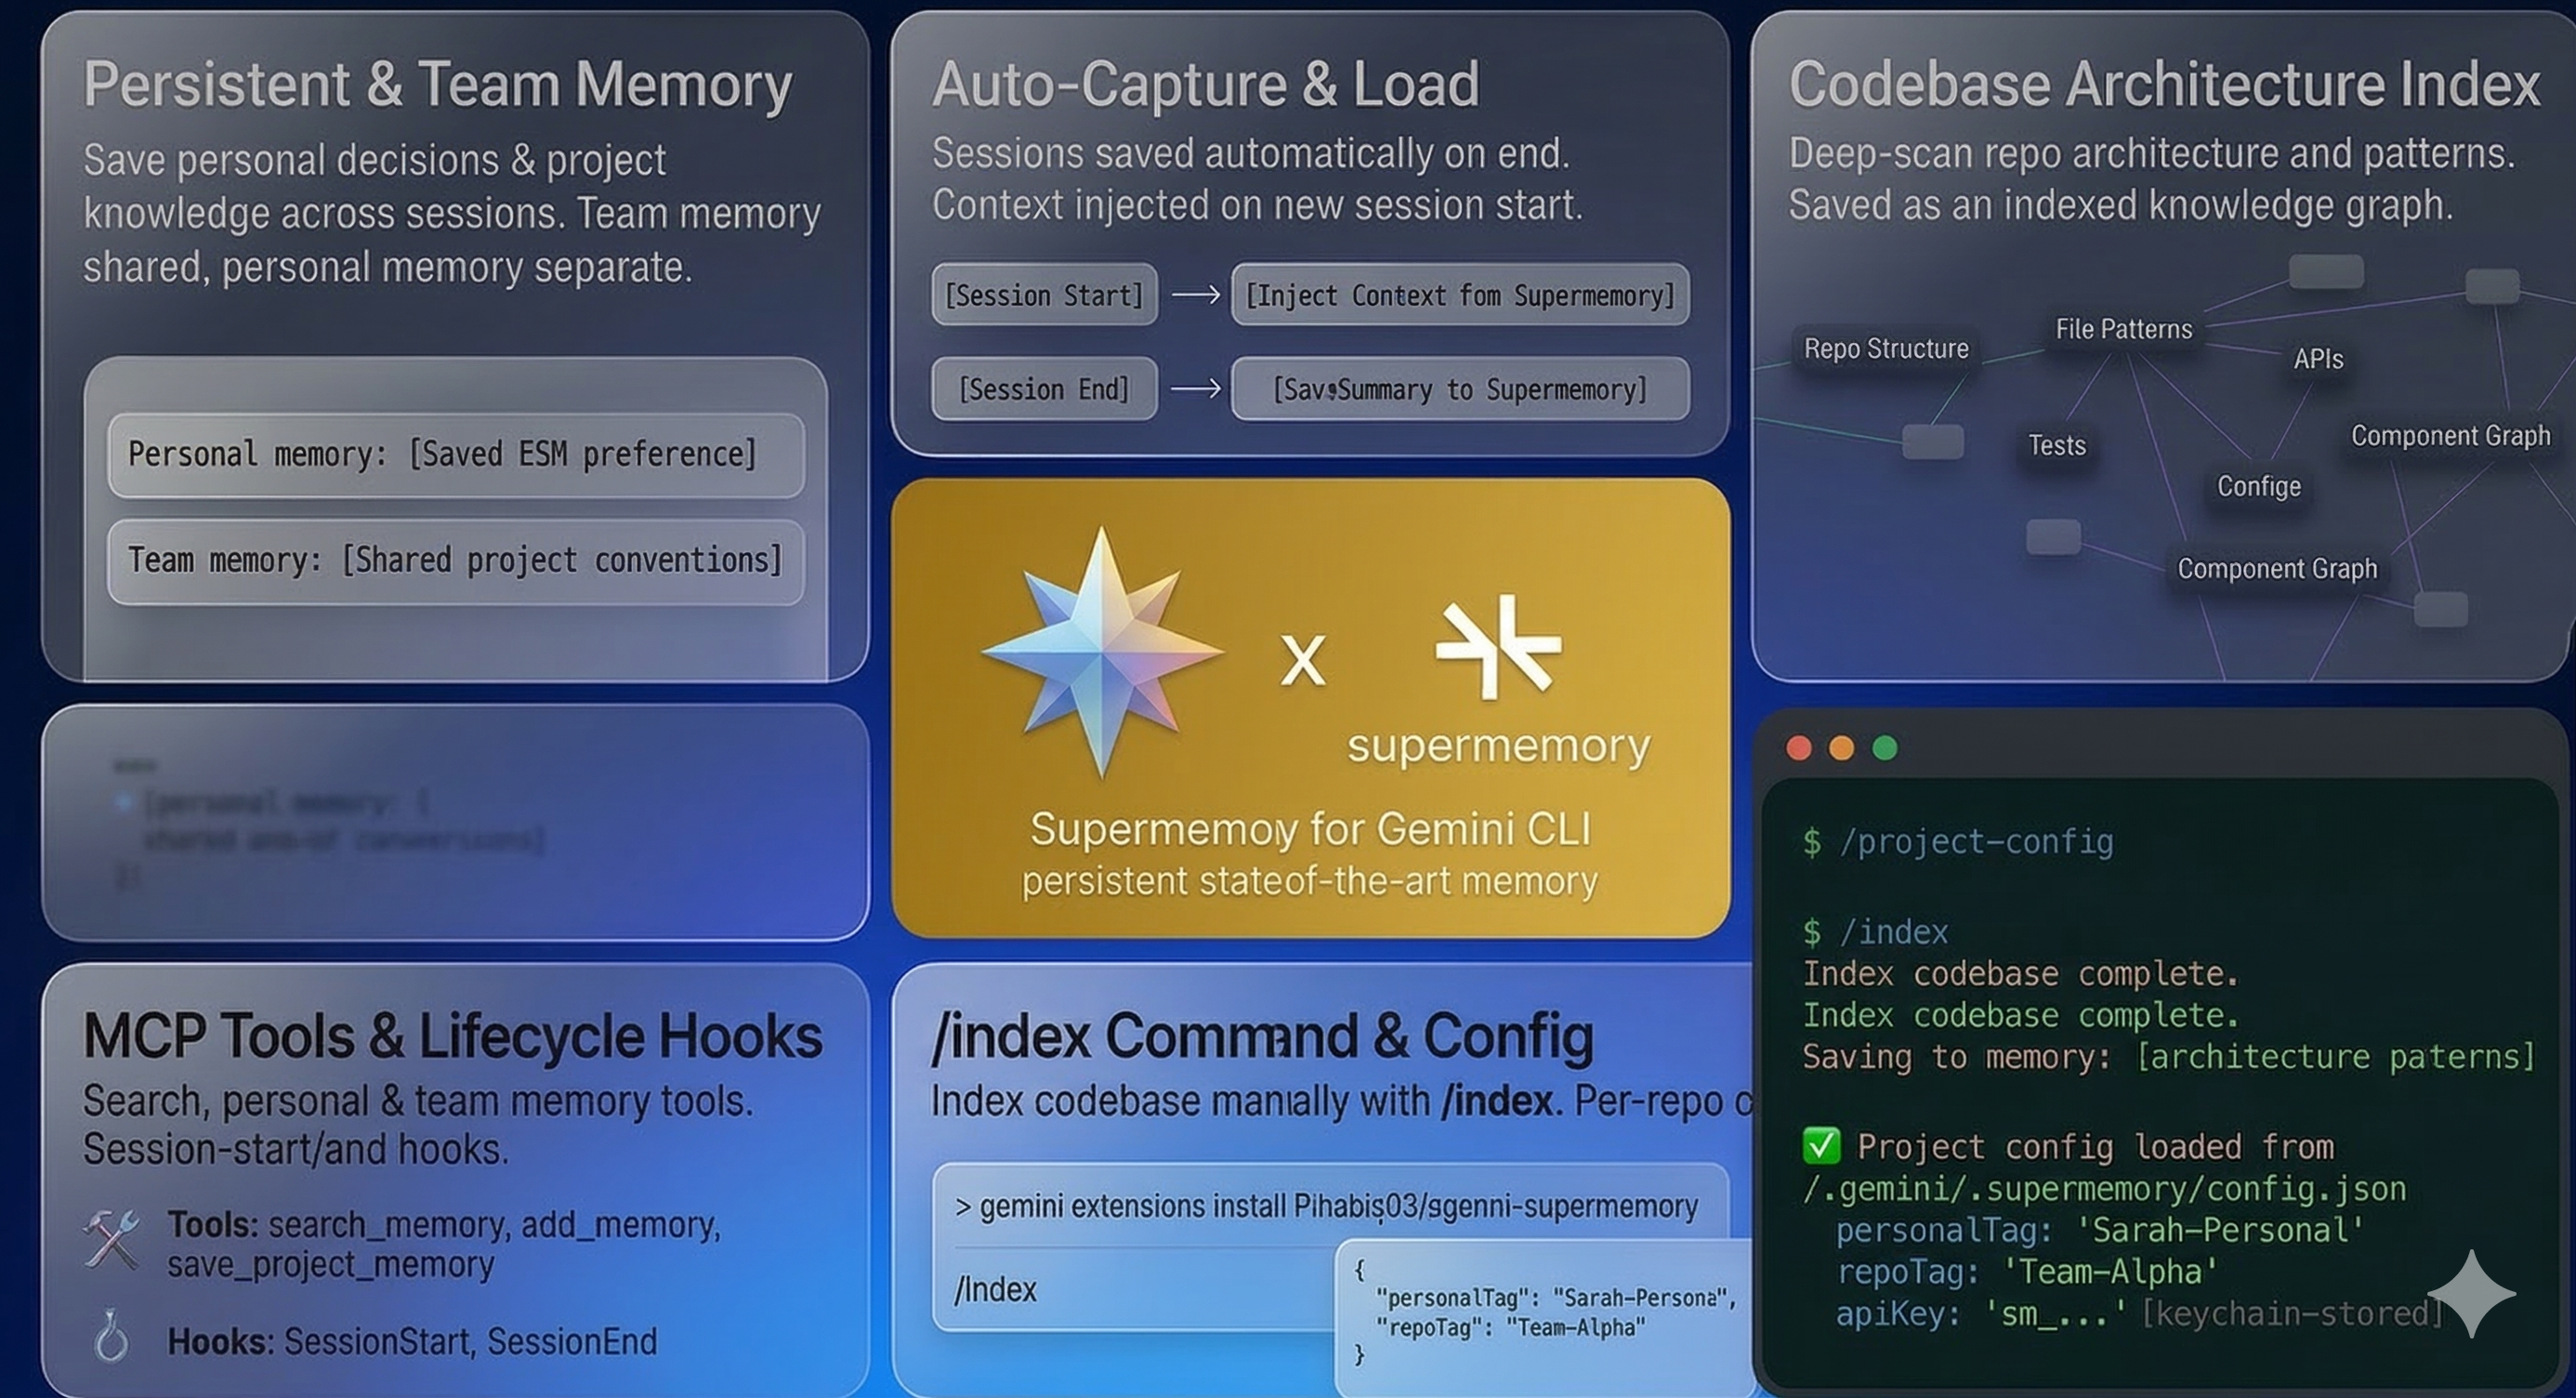Click the [Session End] box
The width and height of the screenshot is (2576, 1398).
(x=1044, y=389)
